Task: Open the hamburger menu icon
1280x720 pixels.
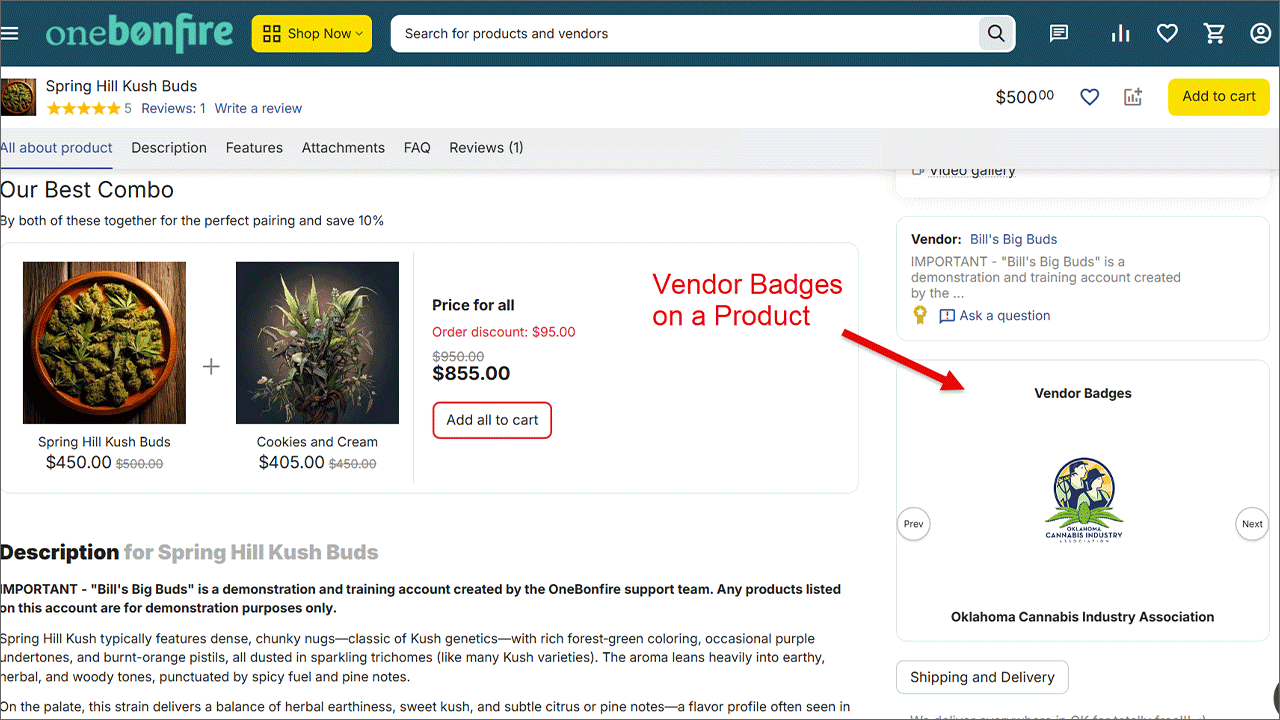Action: 10,33
